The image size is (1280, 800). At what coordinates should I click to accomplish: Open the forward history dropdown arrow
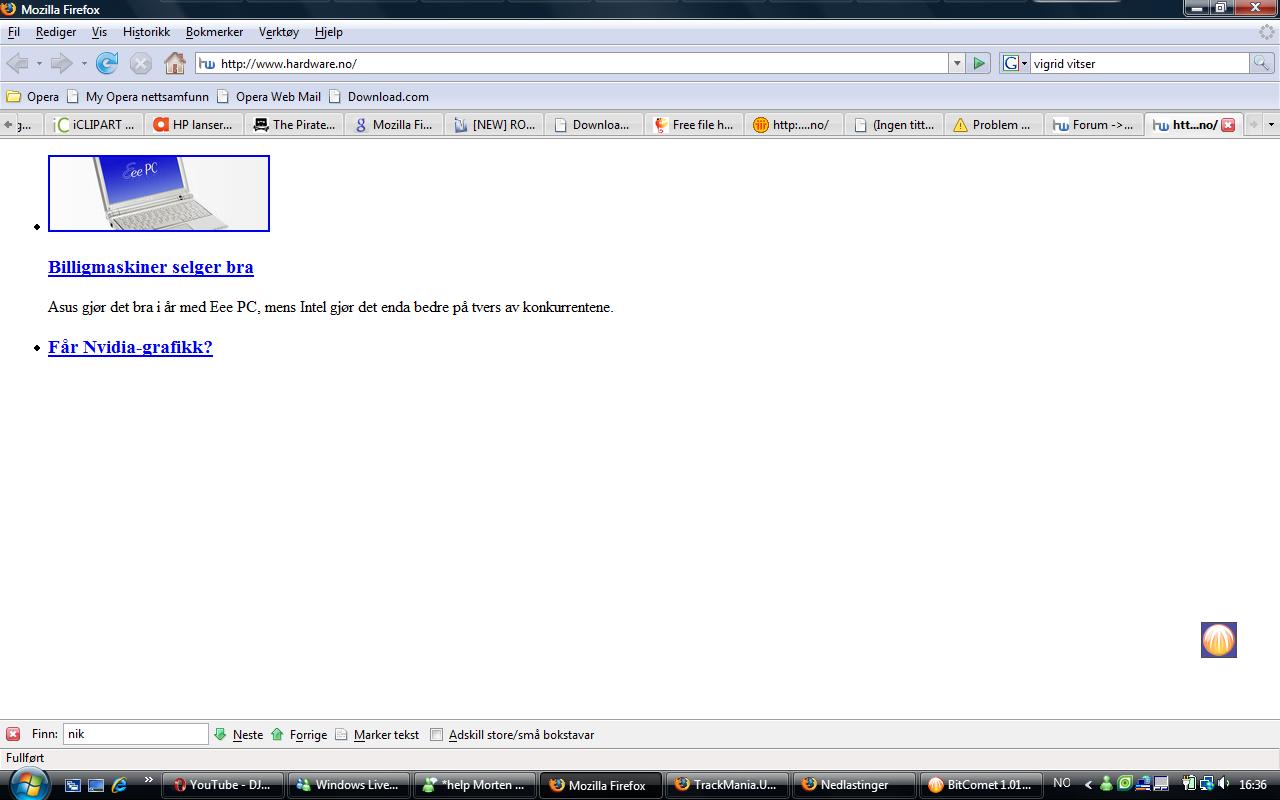(84, 64)
